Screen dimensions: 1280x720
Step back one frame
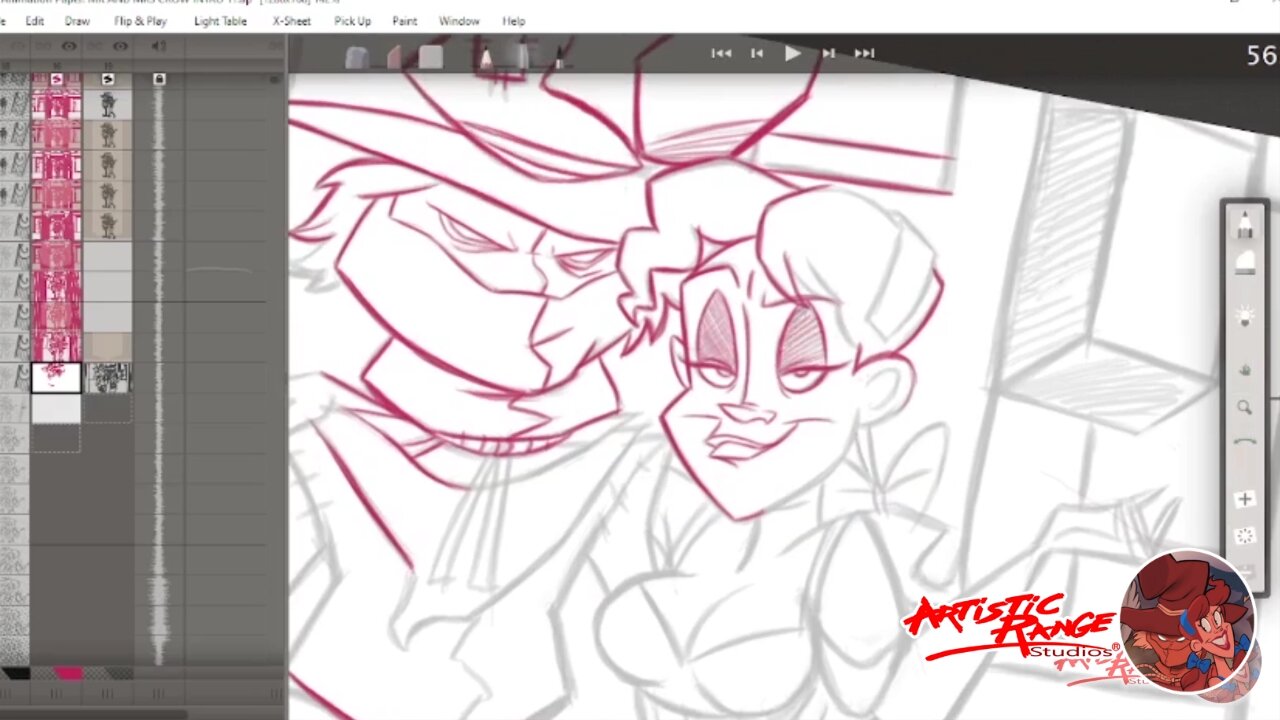[x=757, y=53]
